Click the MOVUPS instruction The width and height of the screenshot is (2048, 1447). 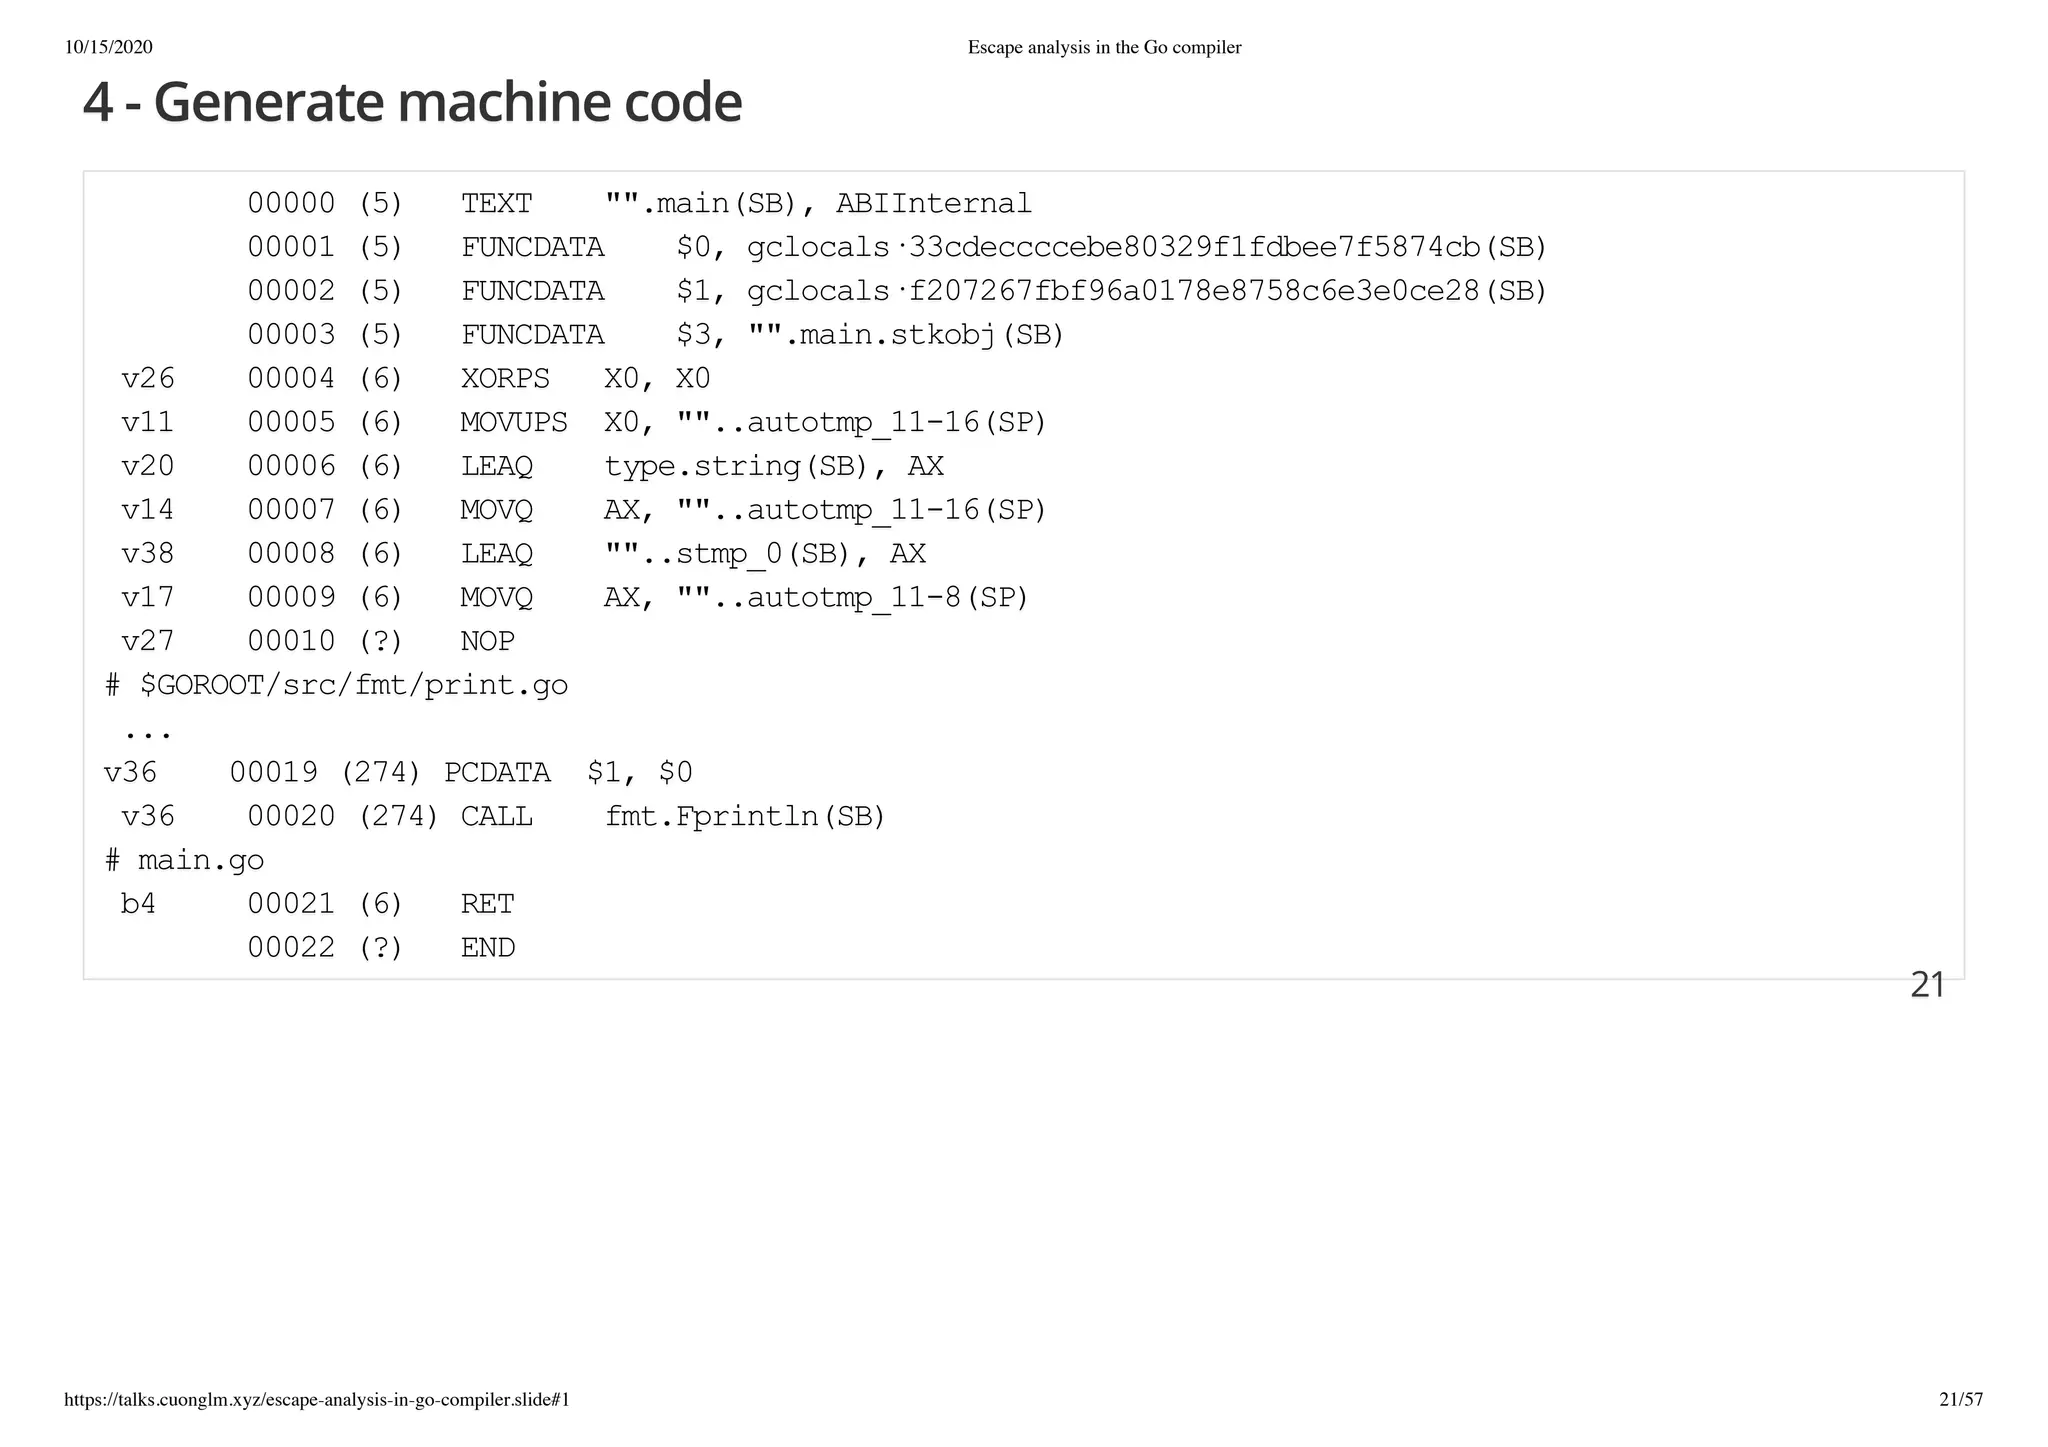pyautogui.click(x=514, y=422)
